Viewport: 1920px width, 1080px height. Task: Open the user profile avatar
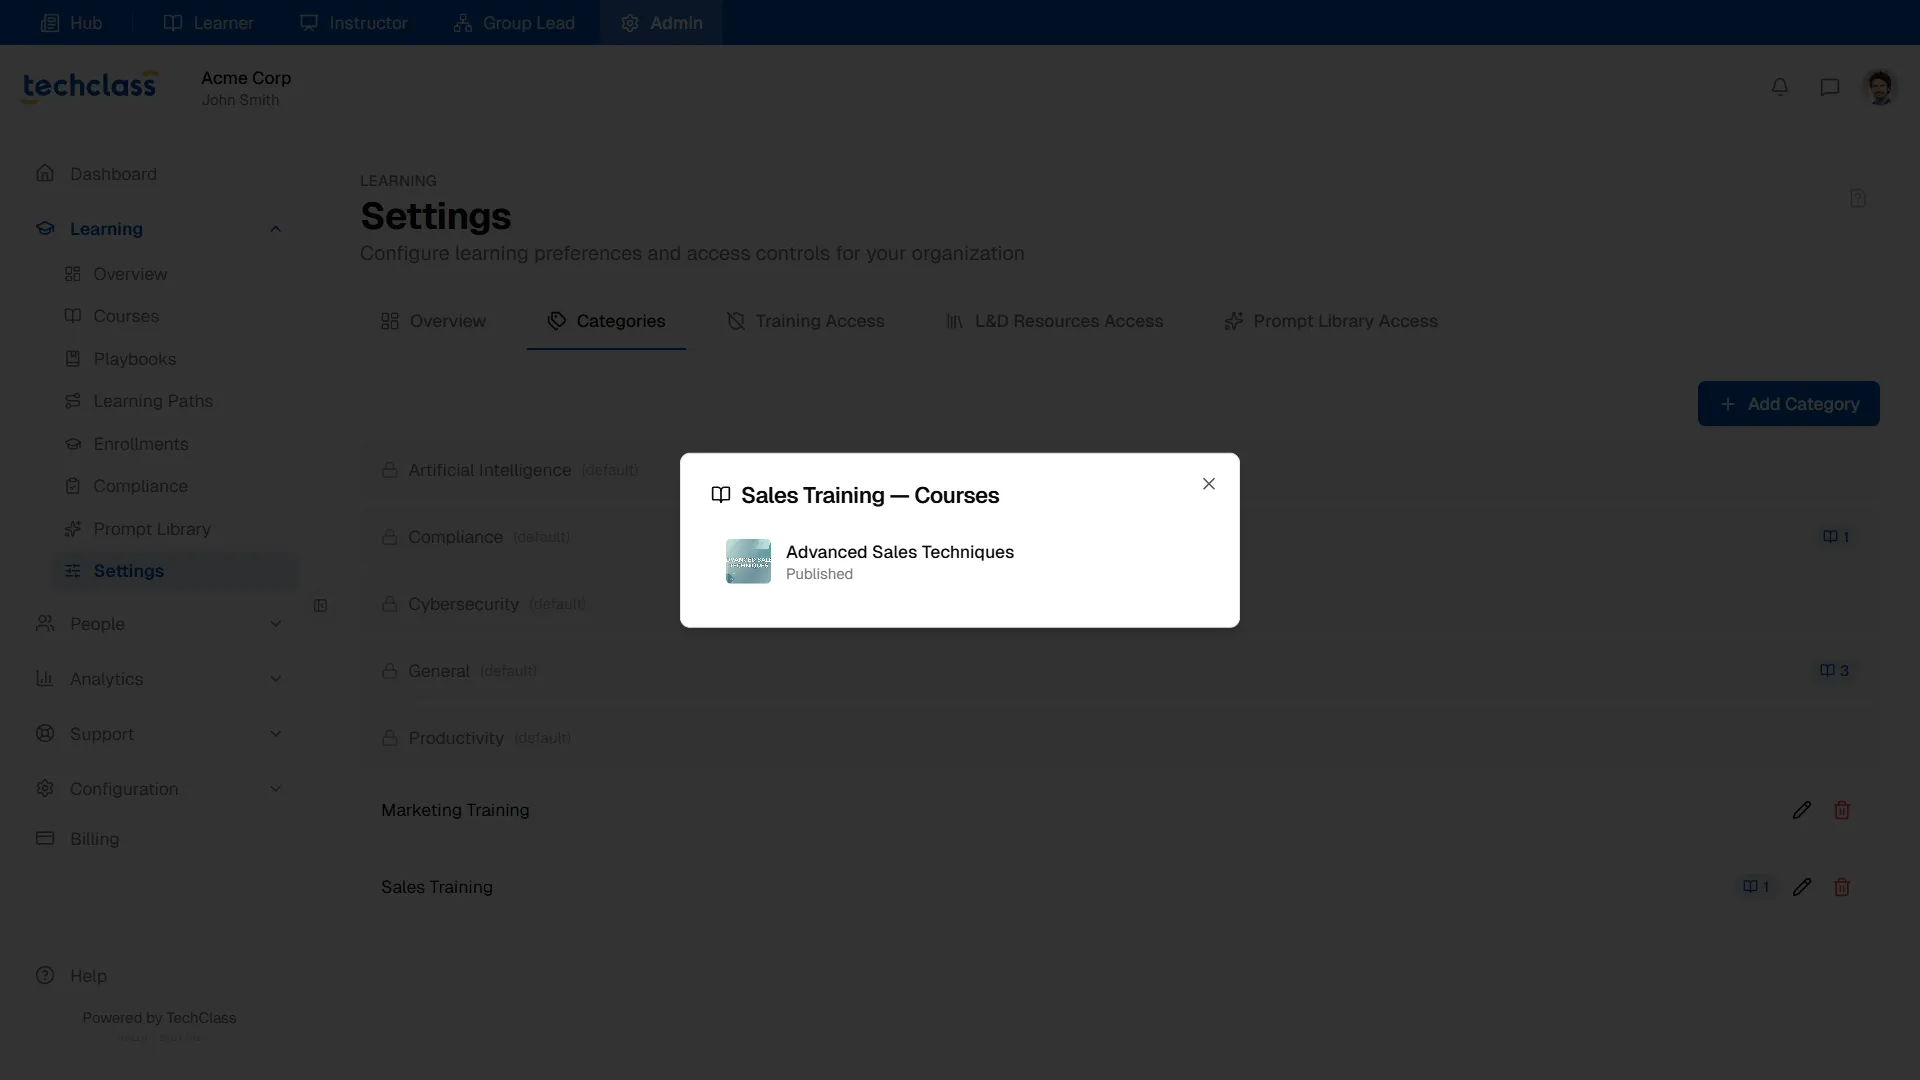[x=1880, y=87]
